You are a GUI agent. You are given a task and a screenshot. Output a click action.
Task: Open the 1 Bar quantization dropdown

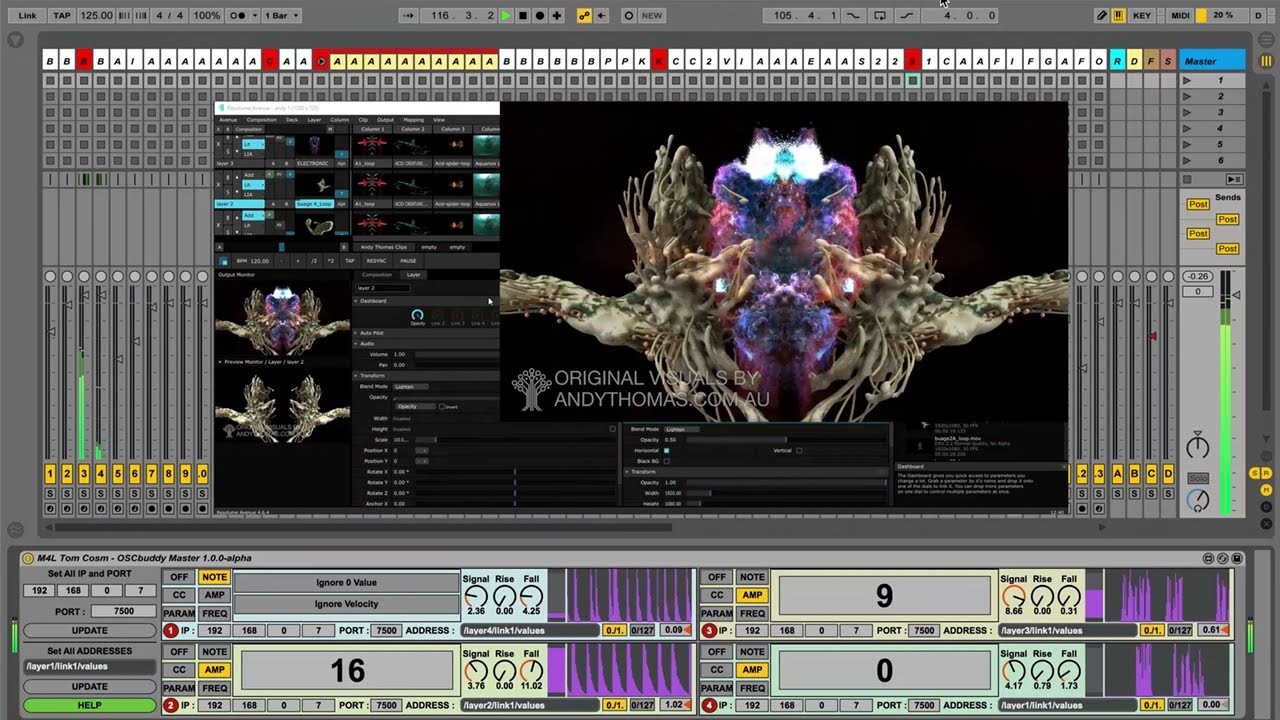pos(280,16)
